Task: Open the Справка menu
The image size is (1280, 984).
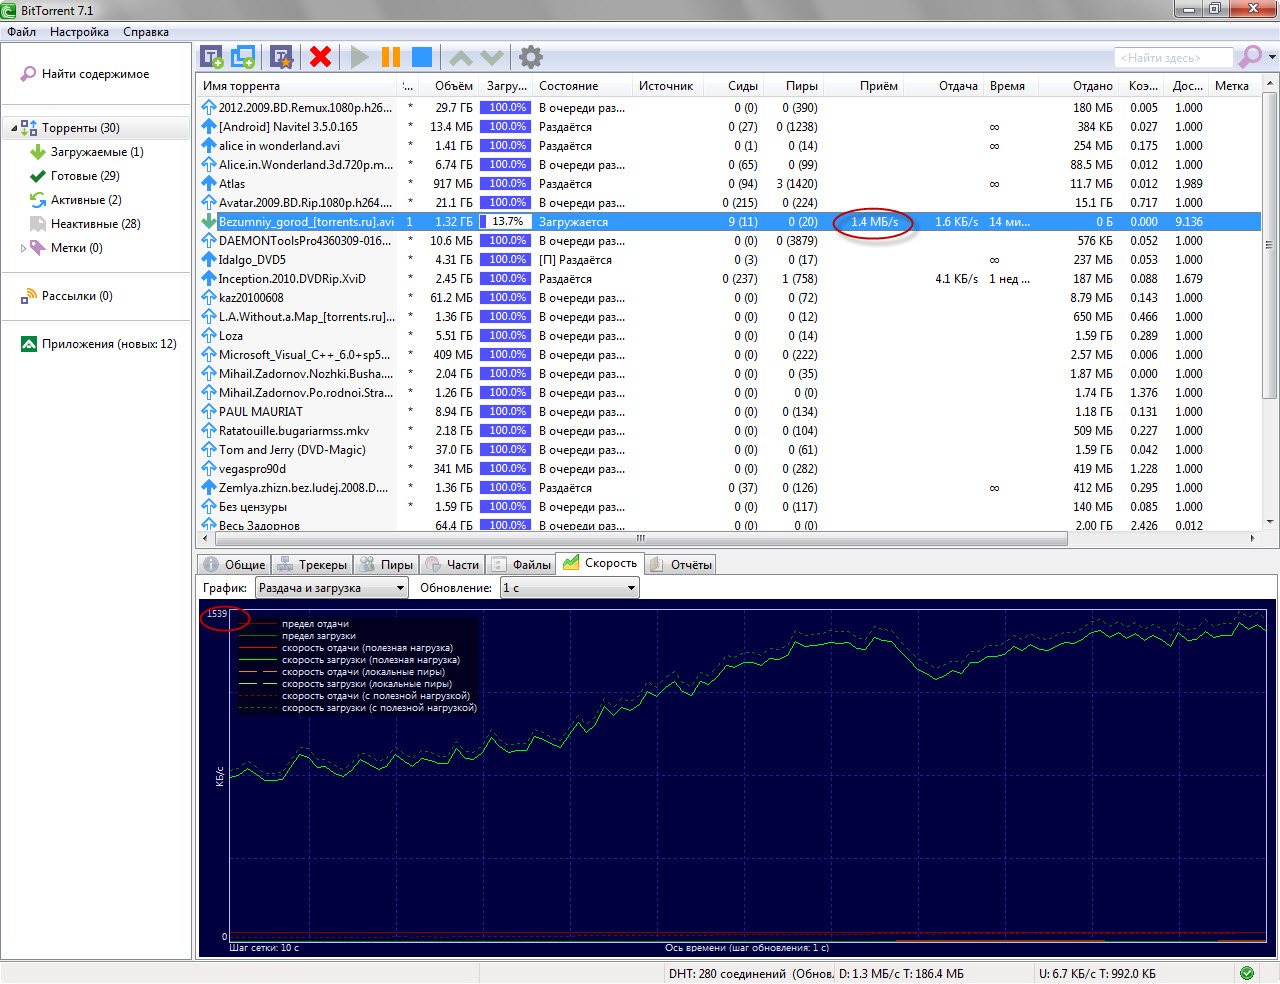Action: point(146,32)
